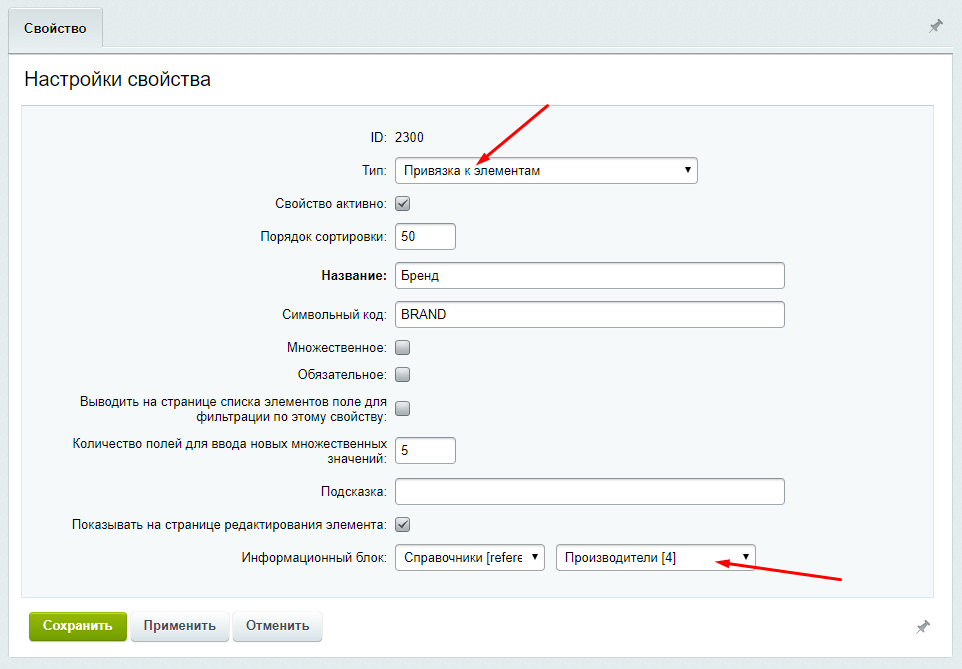Click the empty 'Подсказка' input field
Image resolution: width=962 pixels, height=669 pixels.
tap(590, 492)
